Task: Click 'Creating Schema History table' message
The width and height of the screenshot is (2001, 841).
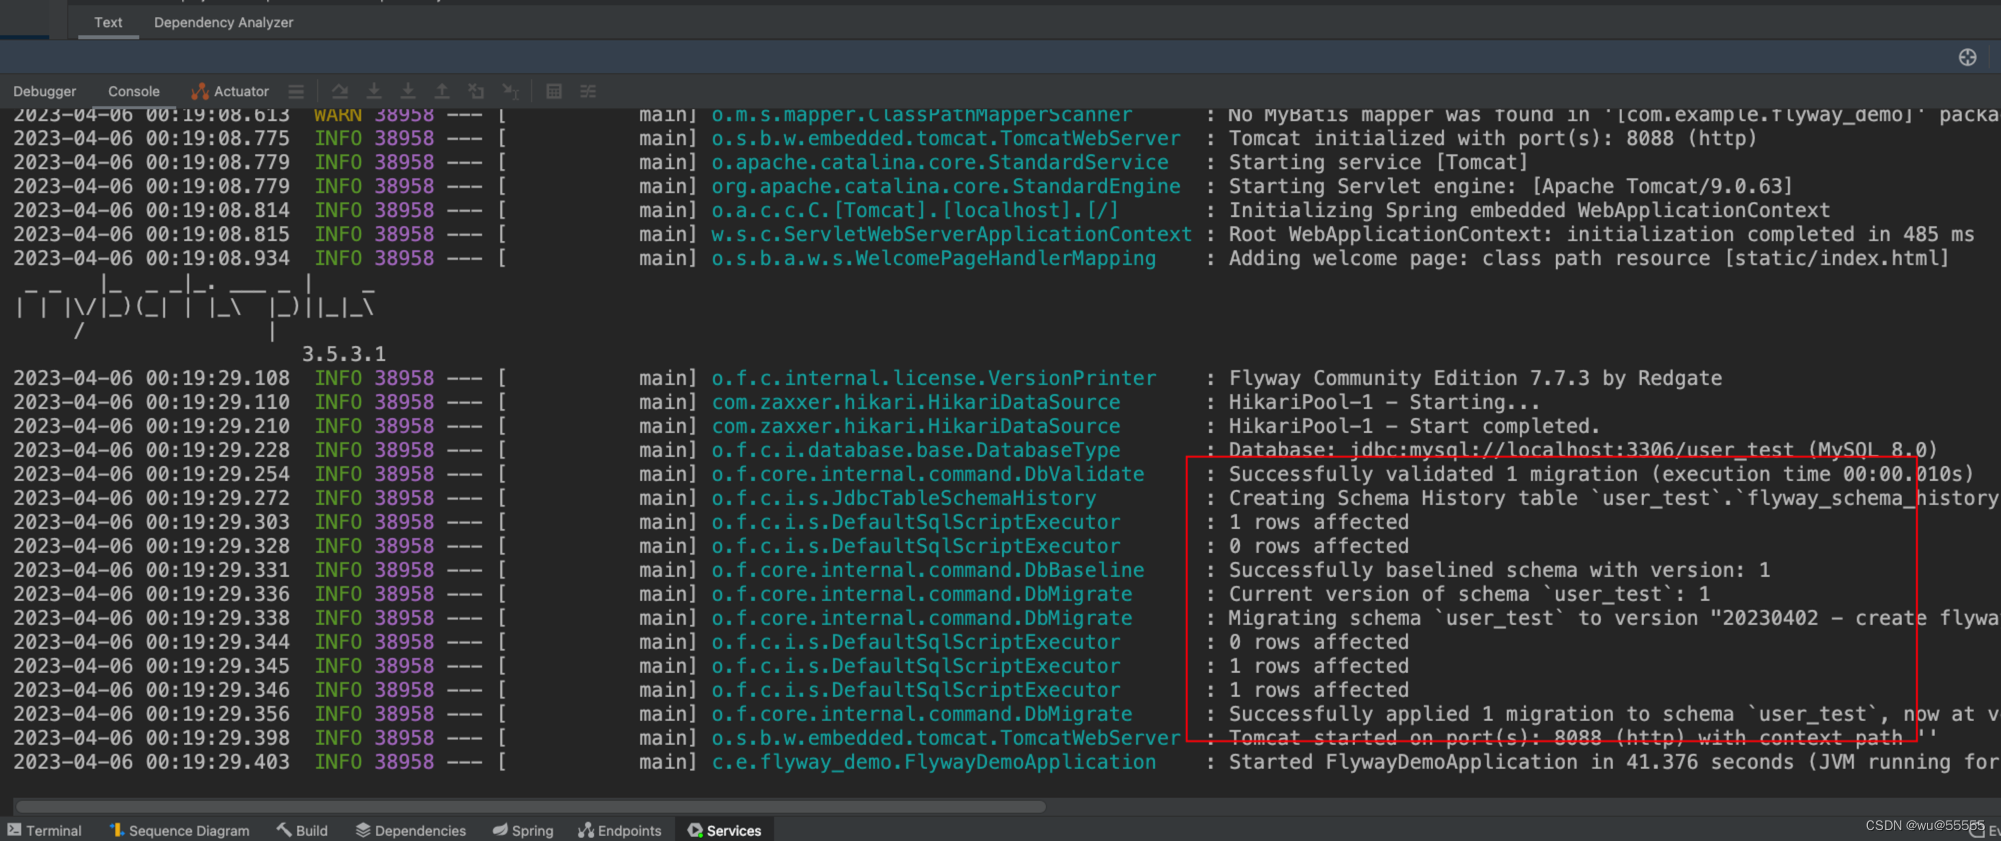Action: pos(1613,498)
